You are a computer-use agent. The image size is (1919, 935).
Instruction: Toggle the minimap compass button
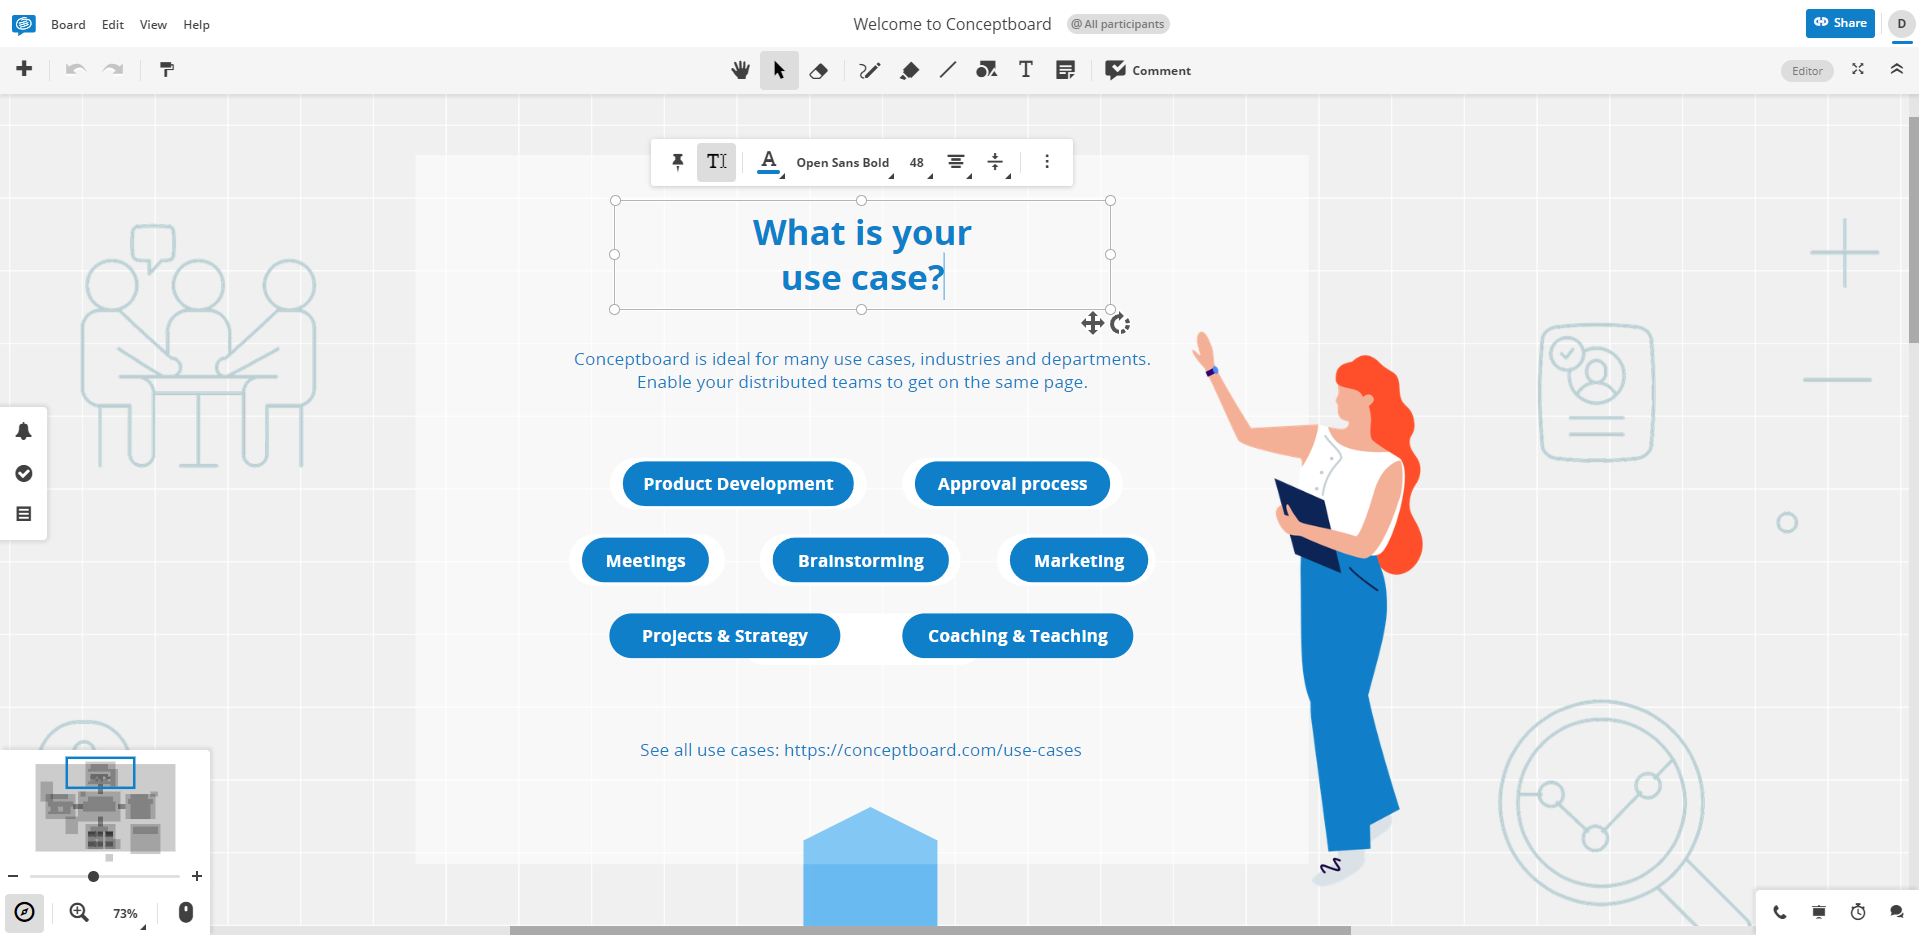25,912
